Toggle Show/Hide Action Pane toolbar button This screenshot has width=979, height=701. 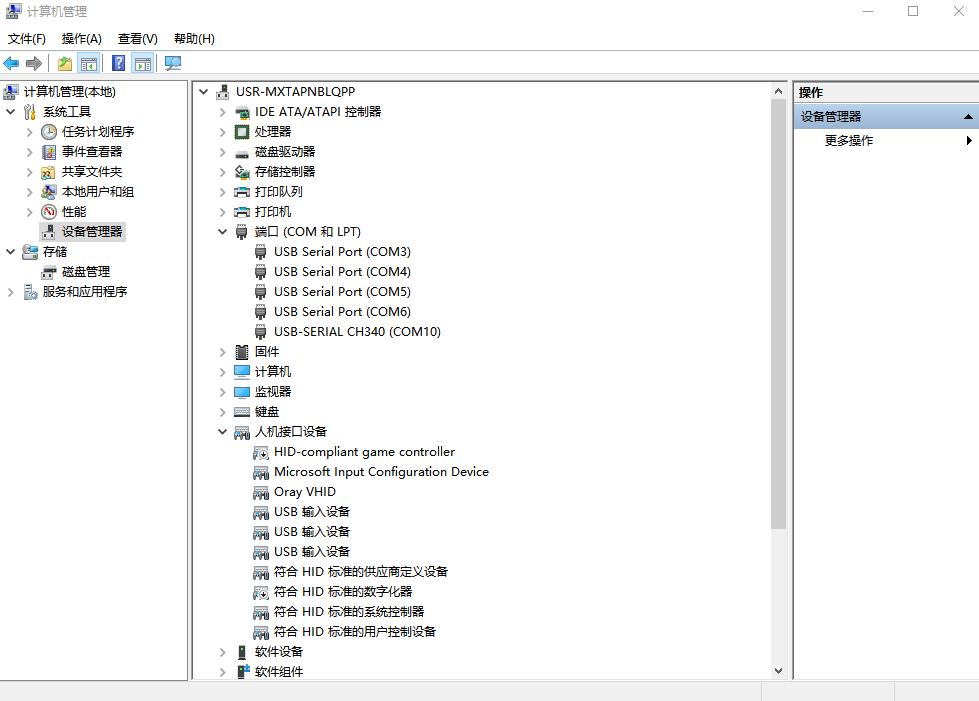point(143,64)
